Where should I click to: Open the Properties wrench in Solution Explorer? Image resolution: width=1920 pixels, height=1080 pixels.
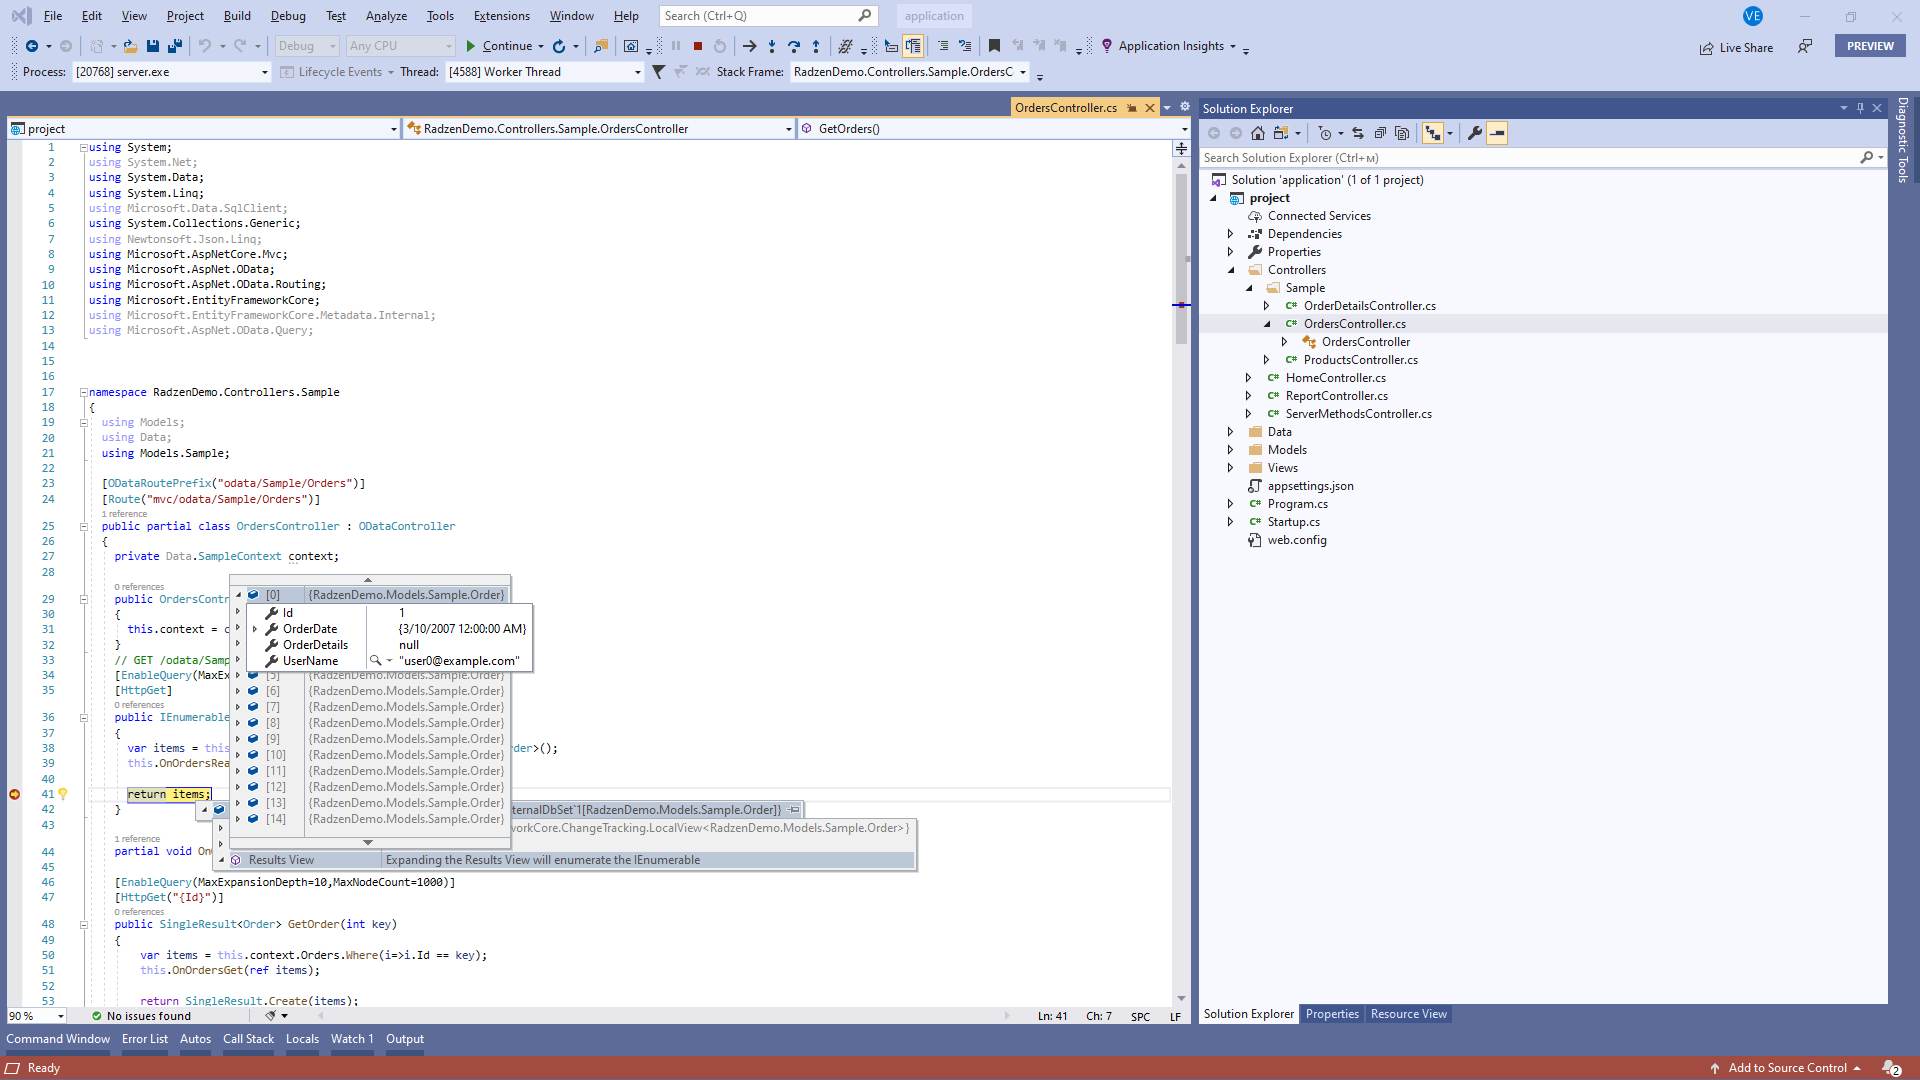pos(1474,133)
